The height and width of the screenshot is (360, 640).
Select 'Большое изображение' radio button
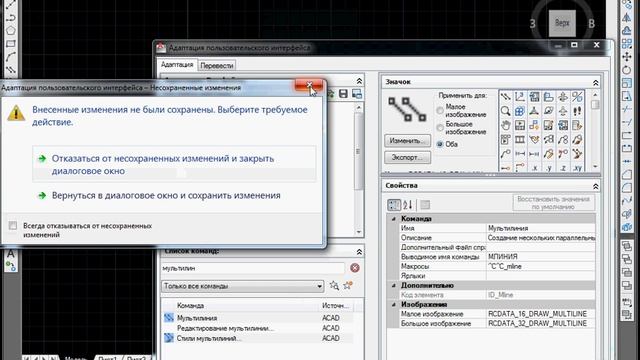point(440,128)
